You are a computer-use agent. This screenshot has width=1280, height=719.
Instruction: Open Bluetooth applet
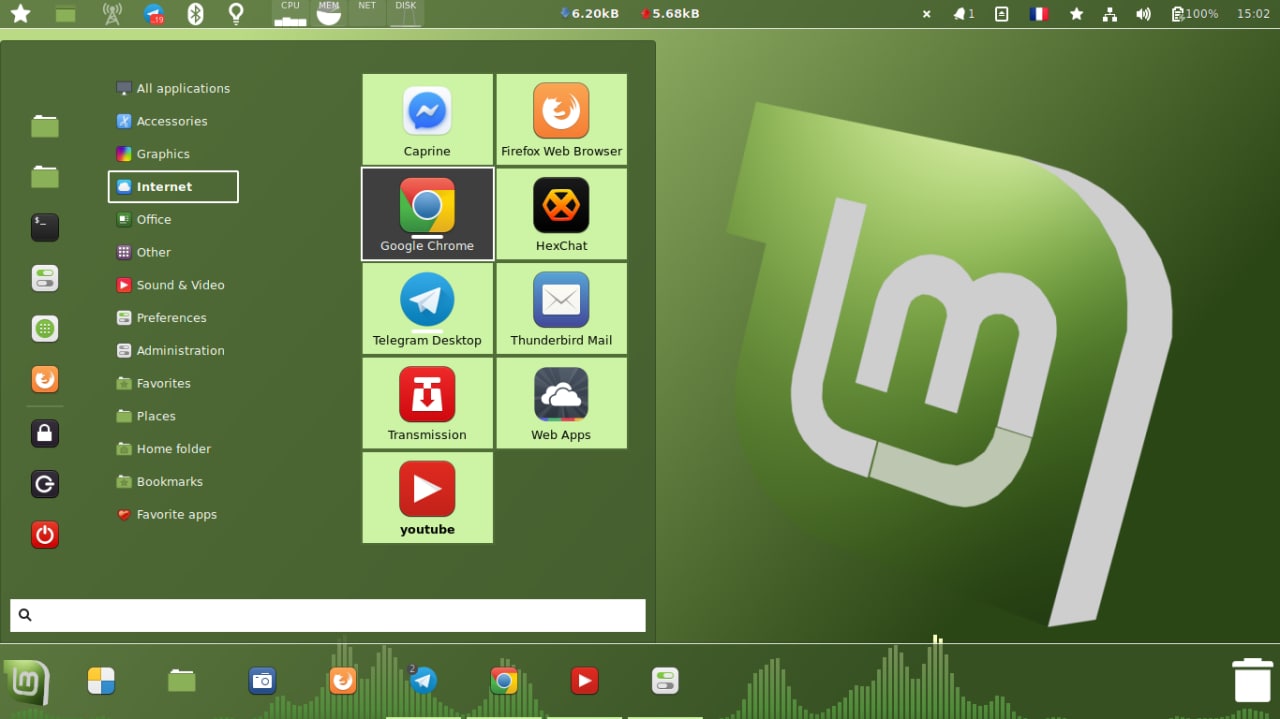[x=196, y=14]
